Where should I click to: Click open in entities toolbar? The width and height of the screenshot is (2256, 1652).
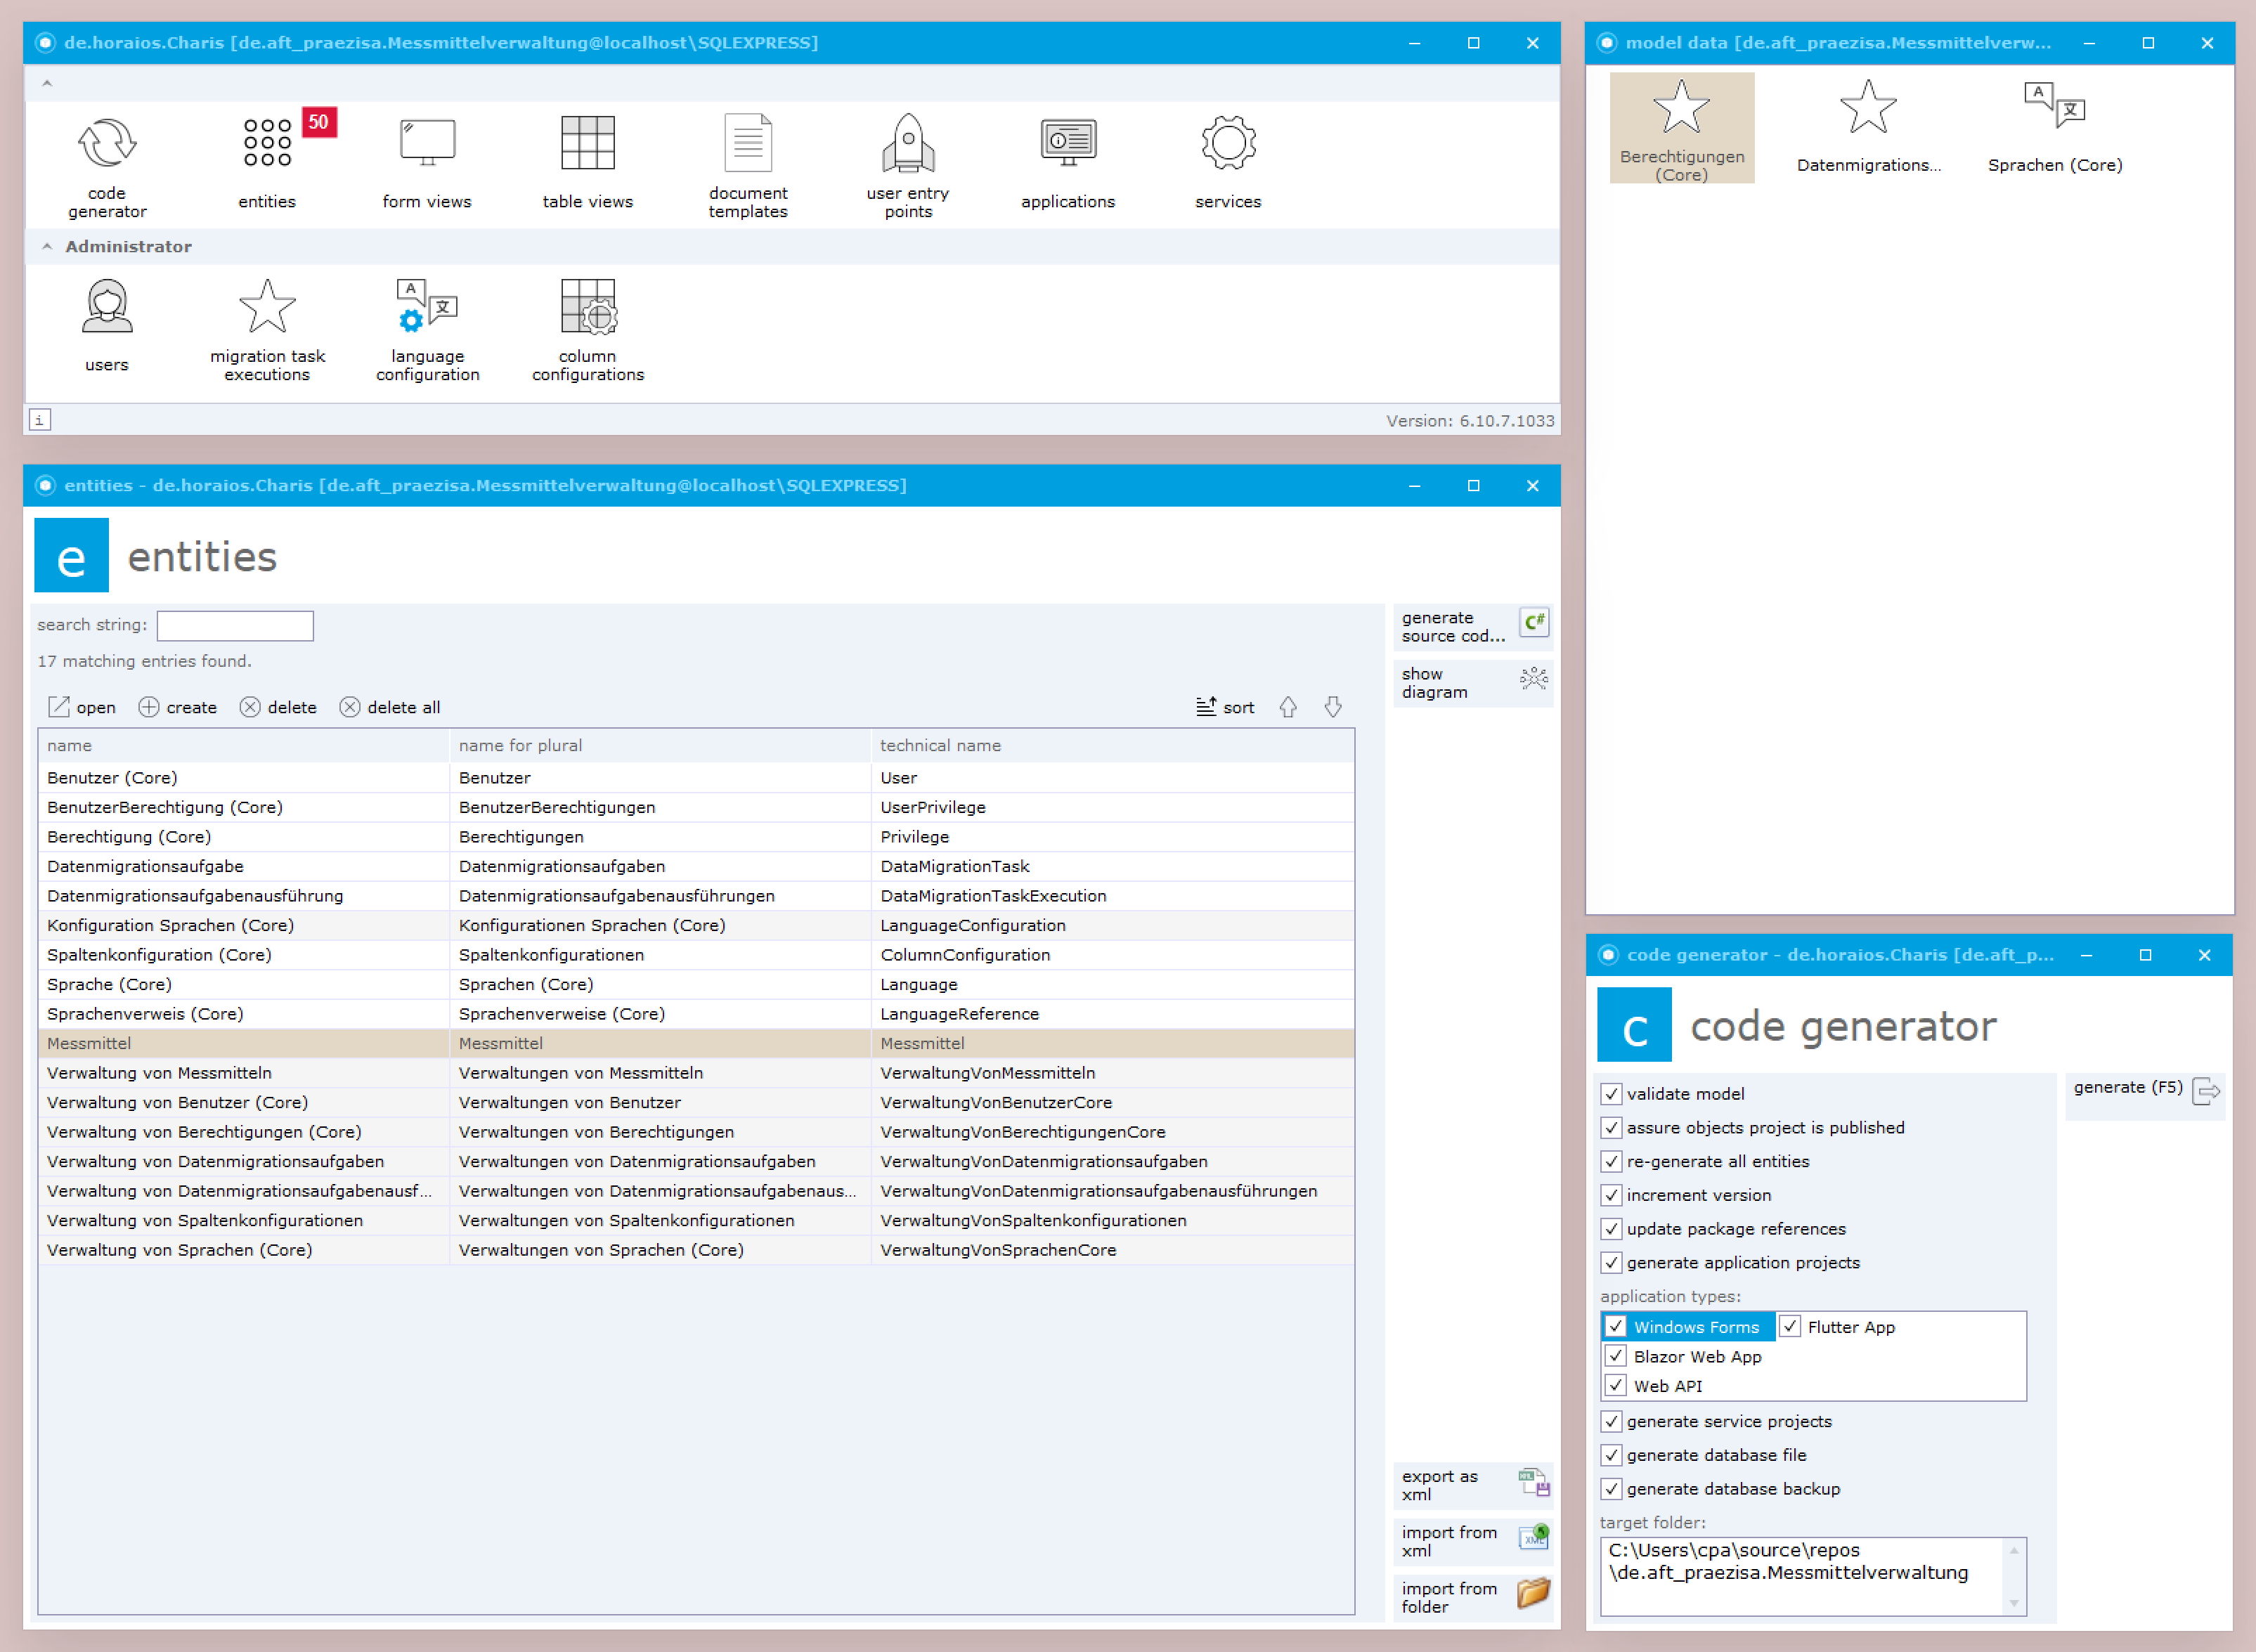(x=82, y=707)
